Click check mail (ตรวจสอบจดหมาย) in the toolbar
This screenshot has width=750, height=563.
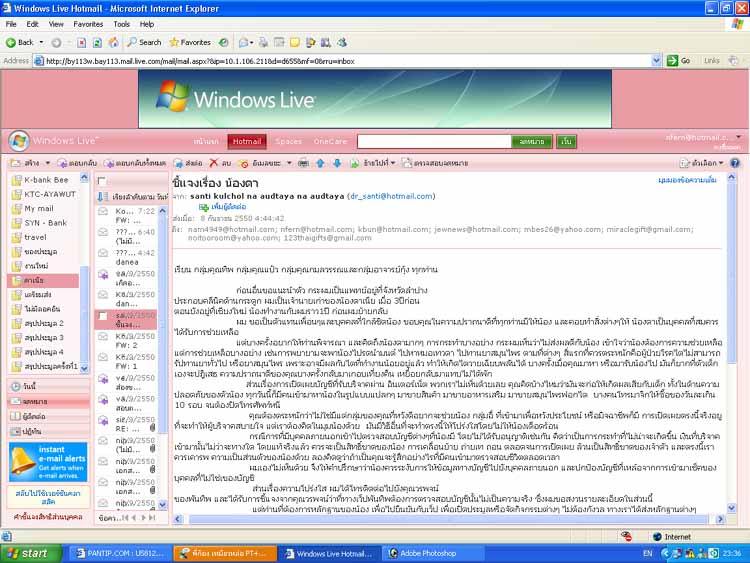pyautogui.click(x=435, y=163)
